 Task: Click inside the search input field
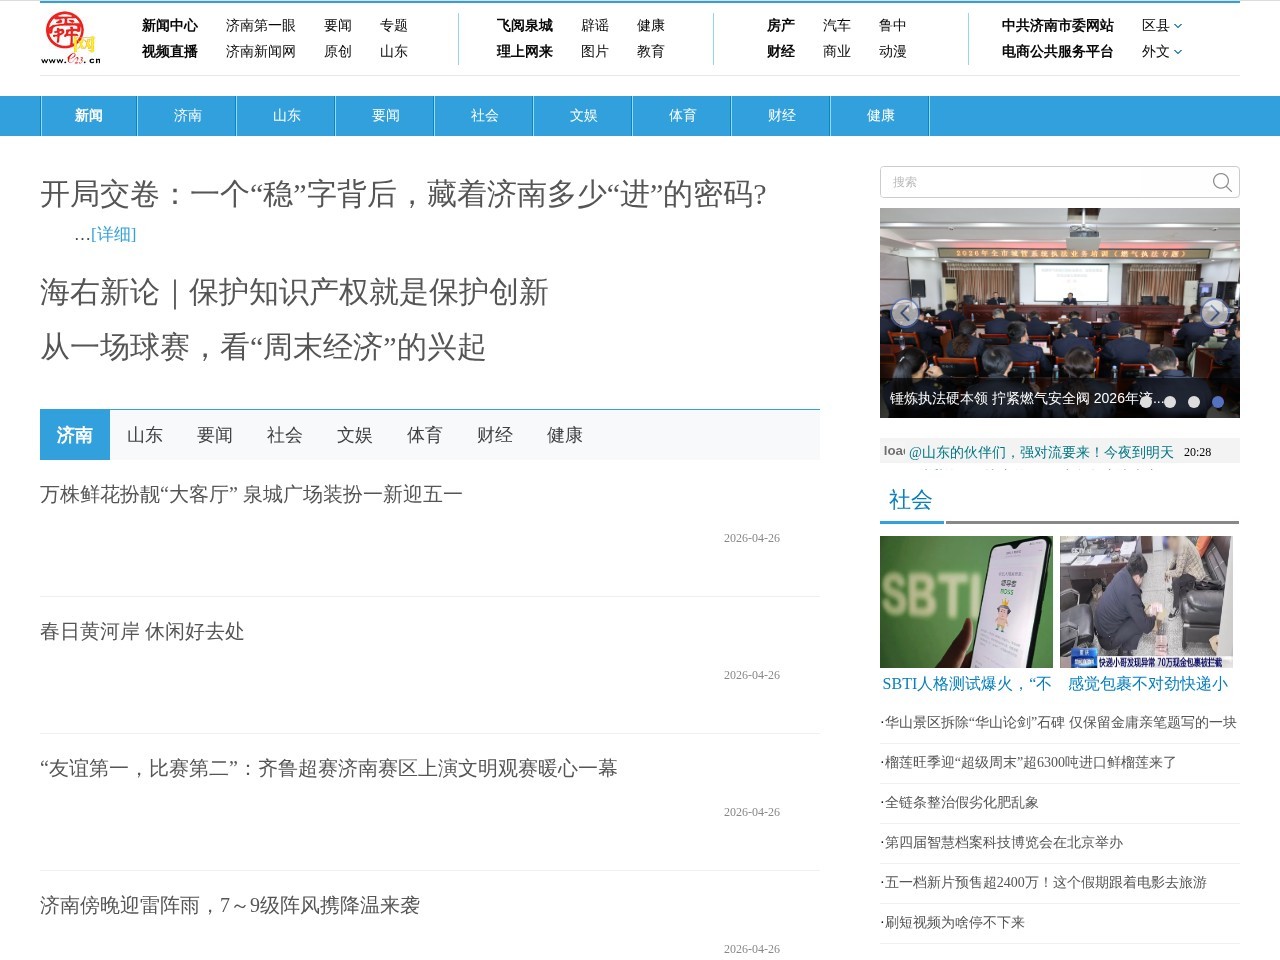coord(1040,182)
